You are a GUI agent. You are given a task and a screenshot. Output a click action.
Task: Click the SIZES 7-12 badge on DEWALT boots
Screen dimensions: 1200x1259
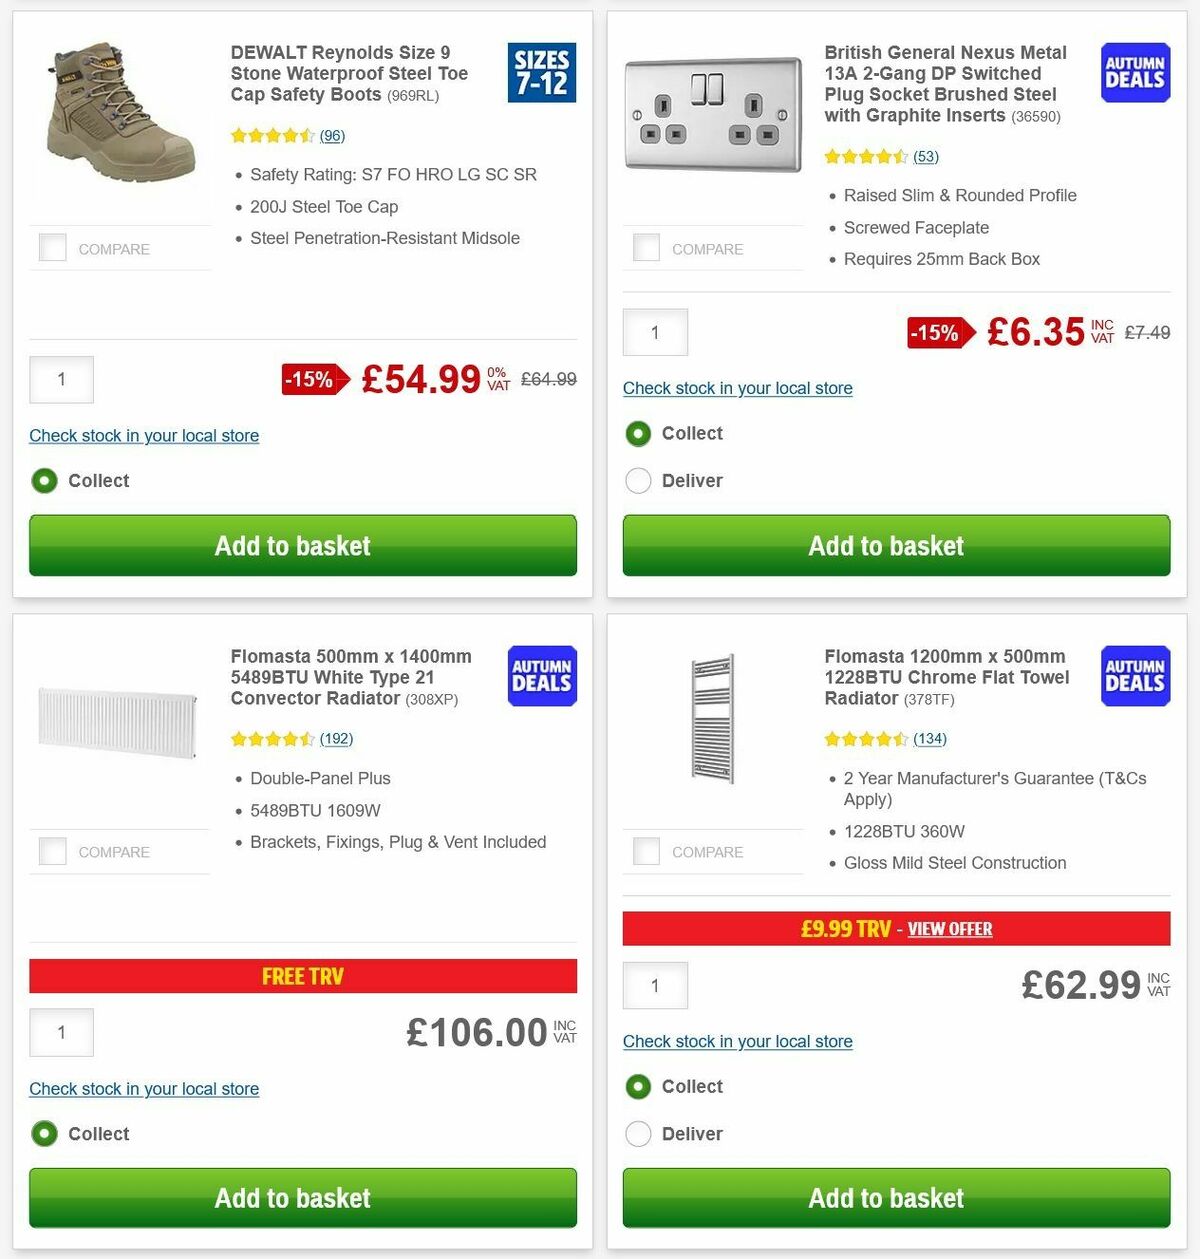point(541,72)
